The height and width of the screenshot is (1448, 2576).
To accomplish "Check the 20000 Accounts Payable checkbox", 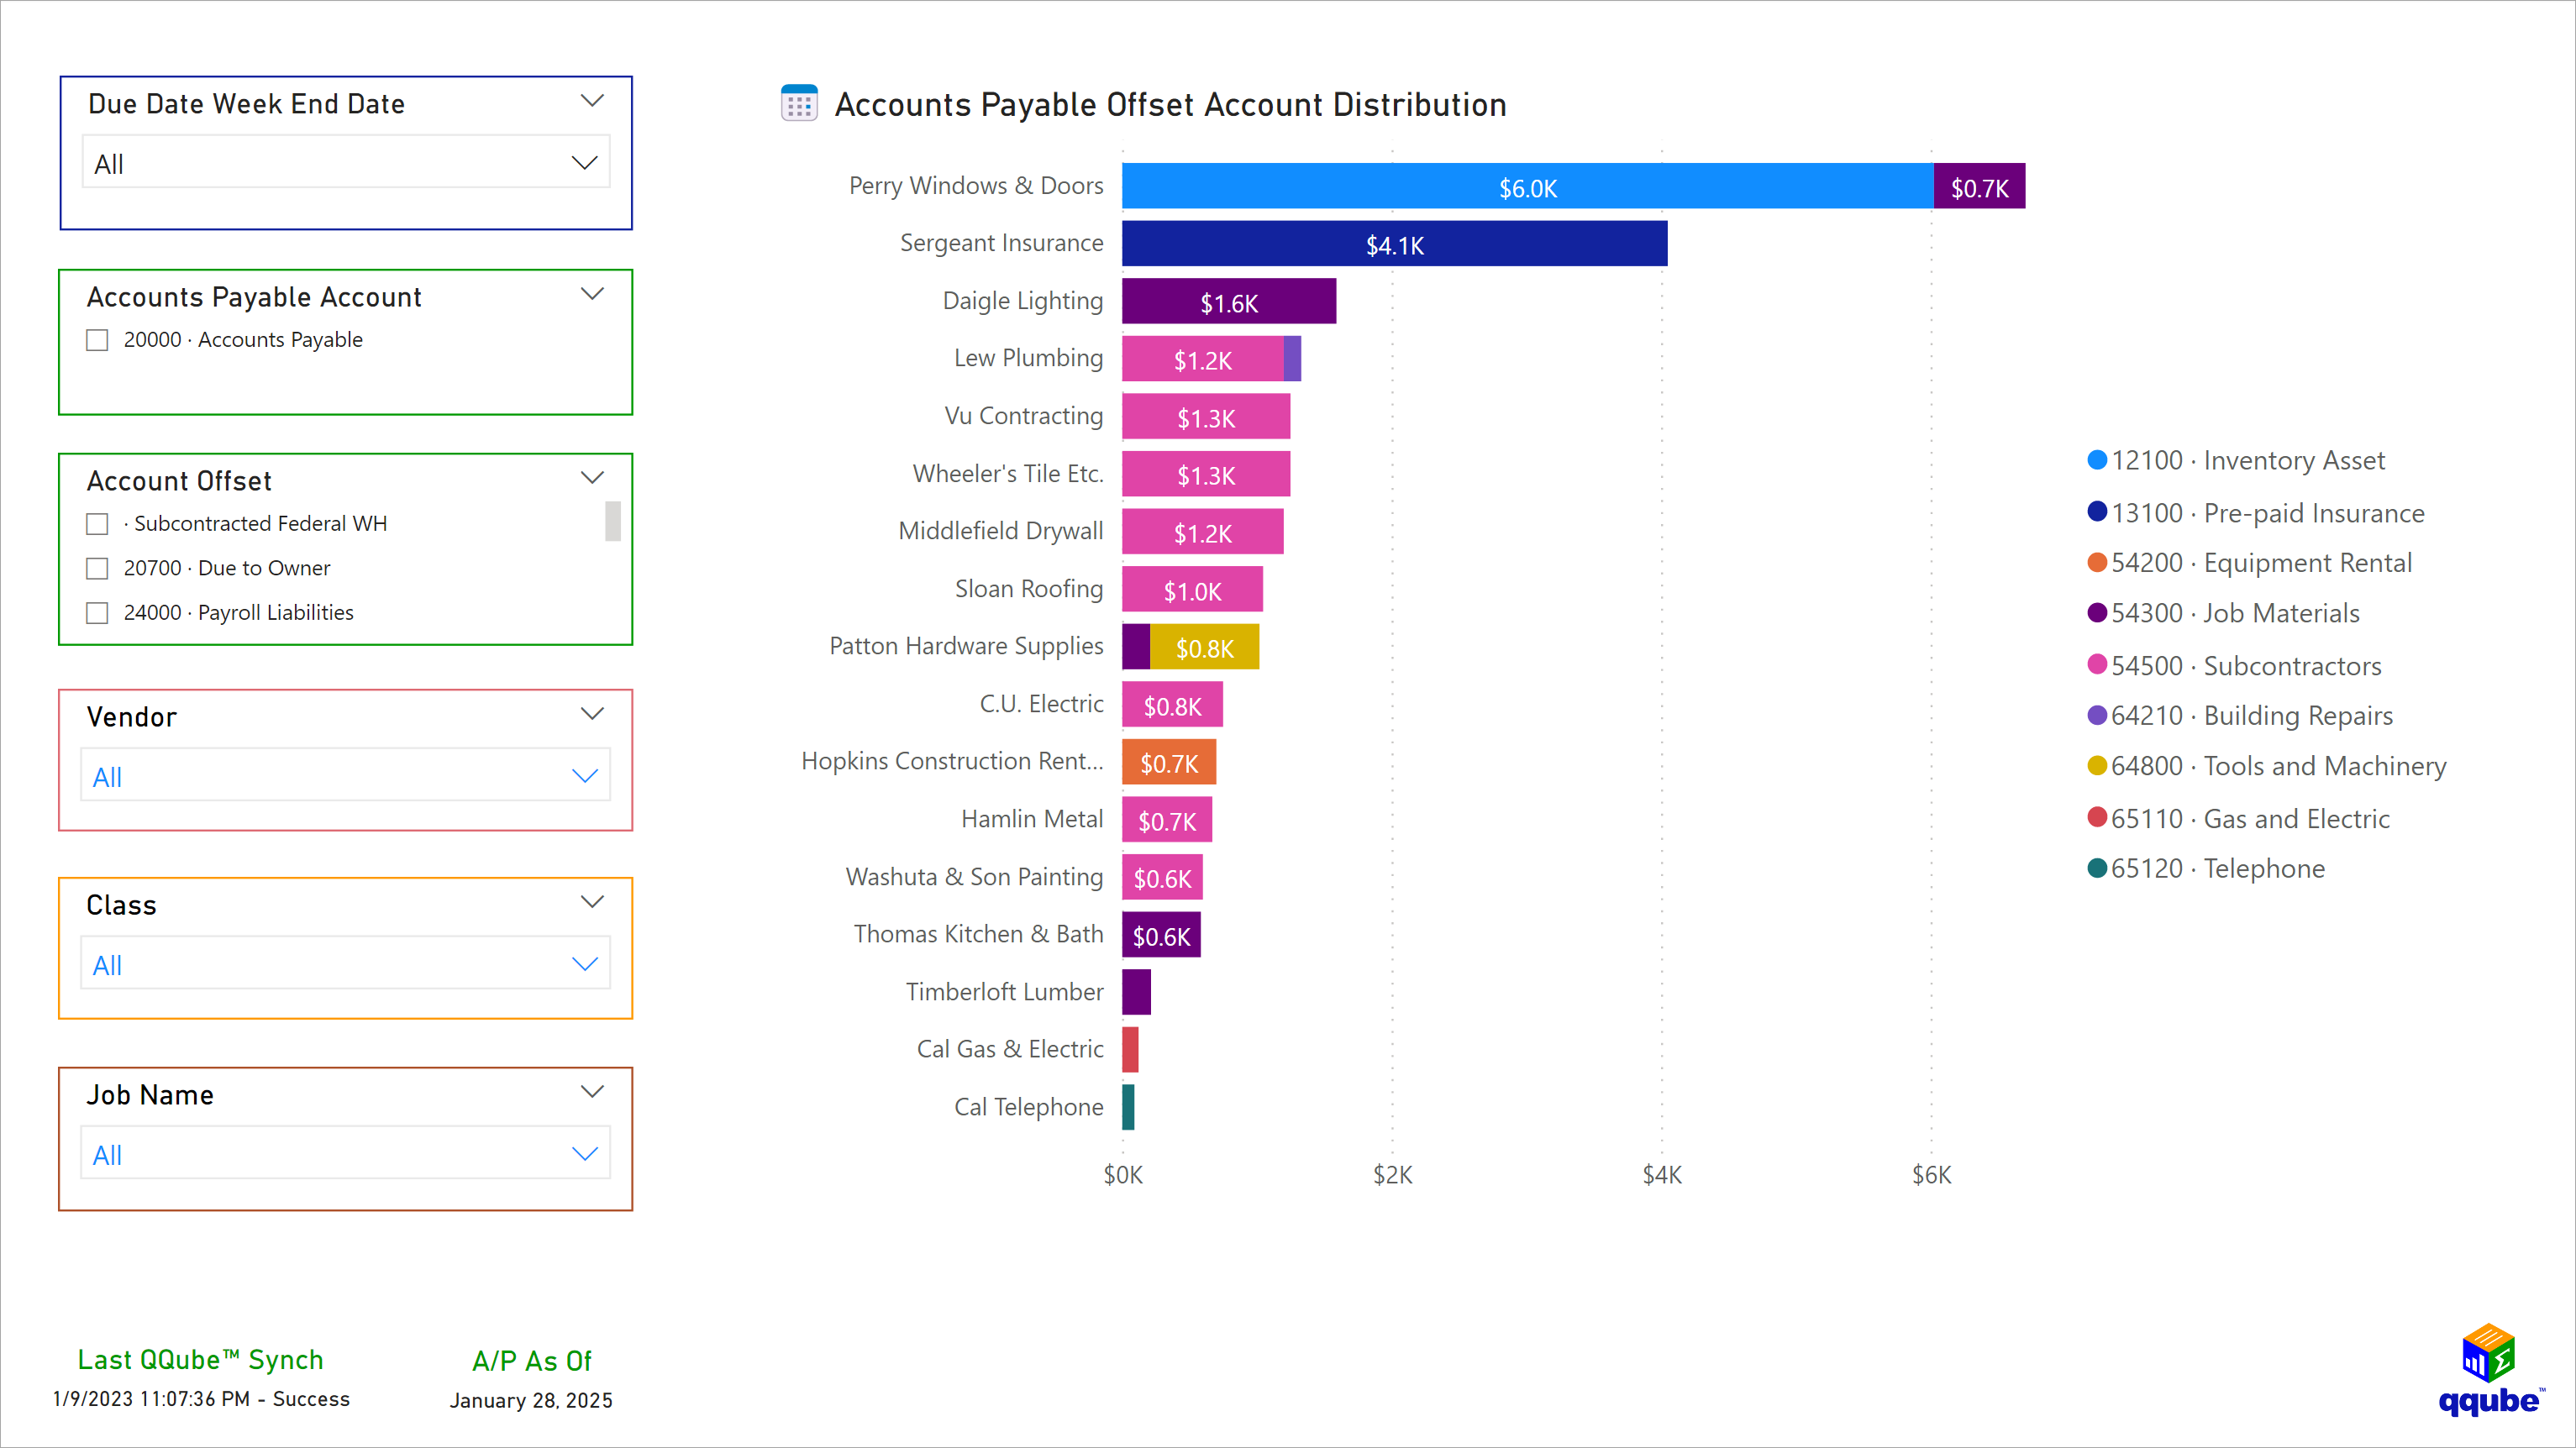I will [97, 340].
